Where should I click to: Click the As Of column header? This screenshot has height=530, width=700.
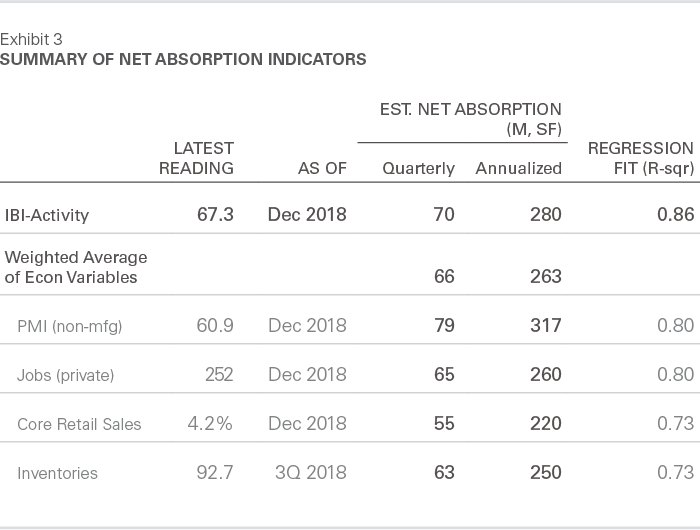pyautogui.click(x=322, y=168)
